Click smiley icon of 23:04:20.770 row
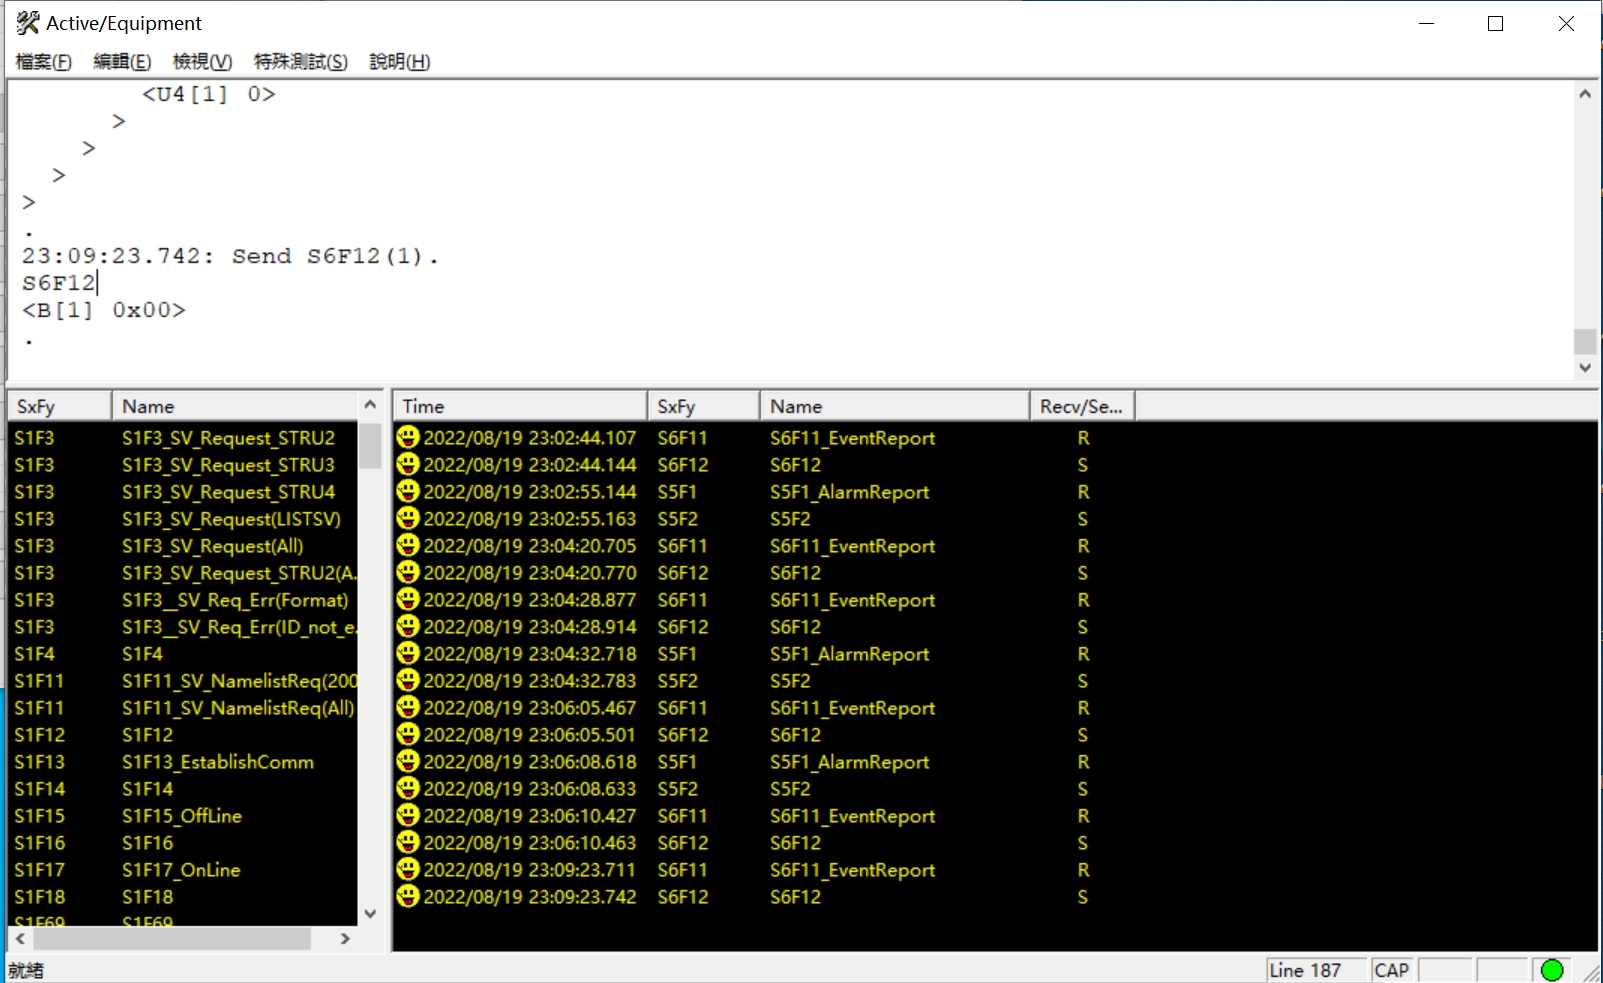Viewport: 1603px width, 983px height. point(408,572)
